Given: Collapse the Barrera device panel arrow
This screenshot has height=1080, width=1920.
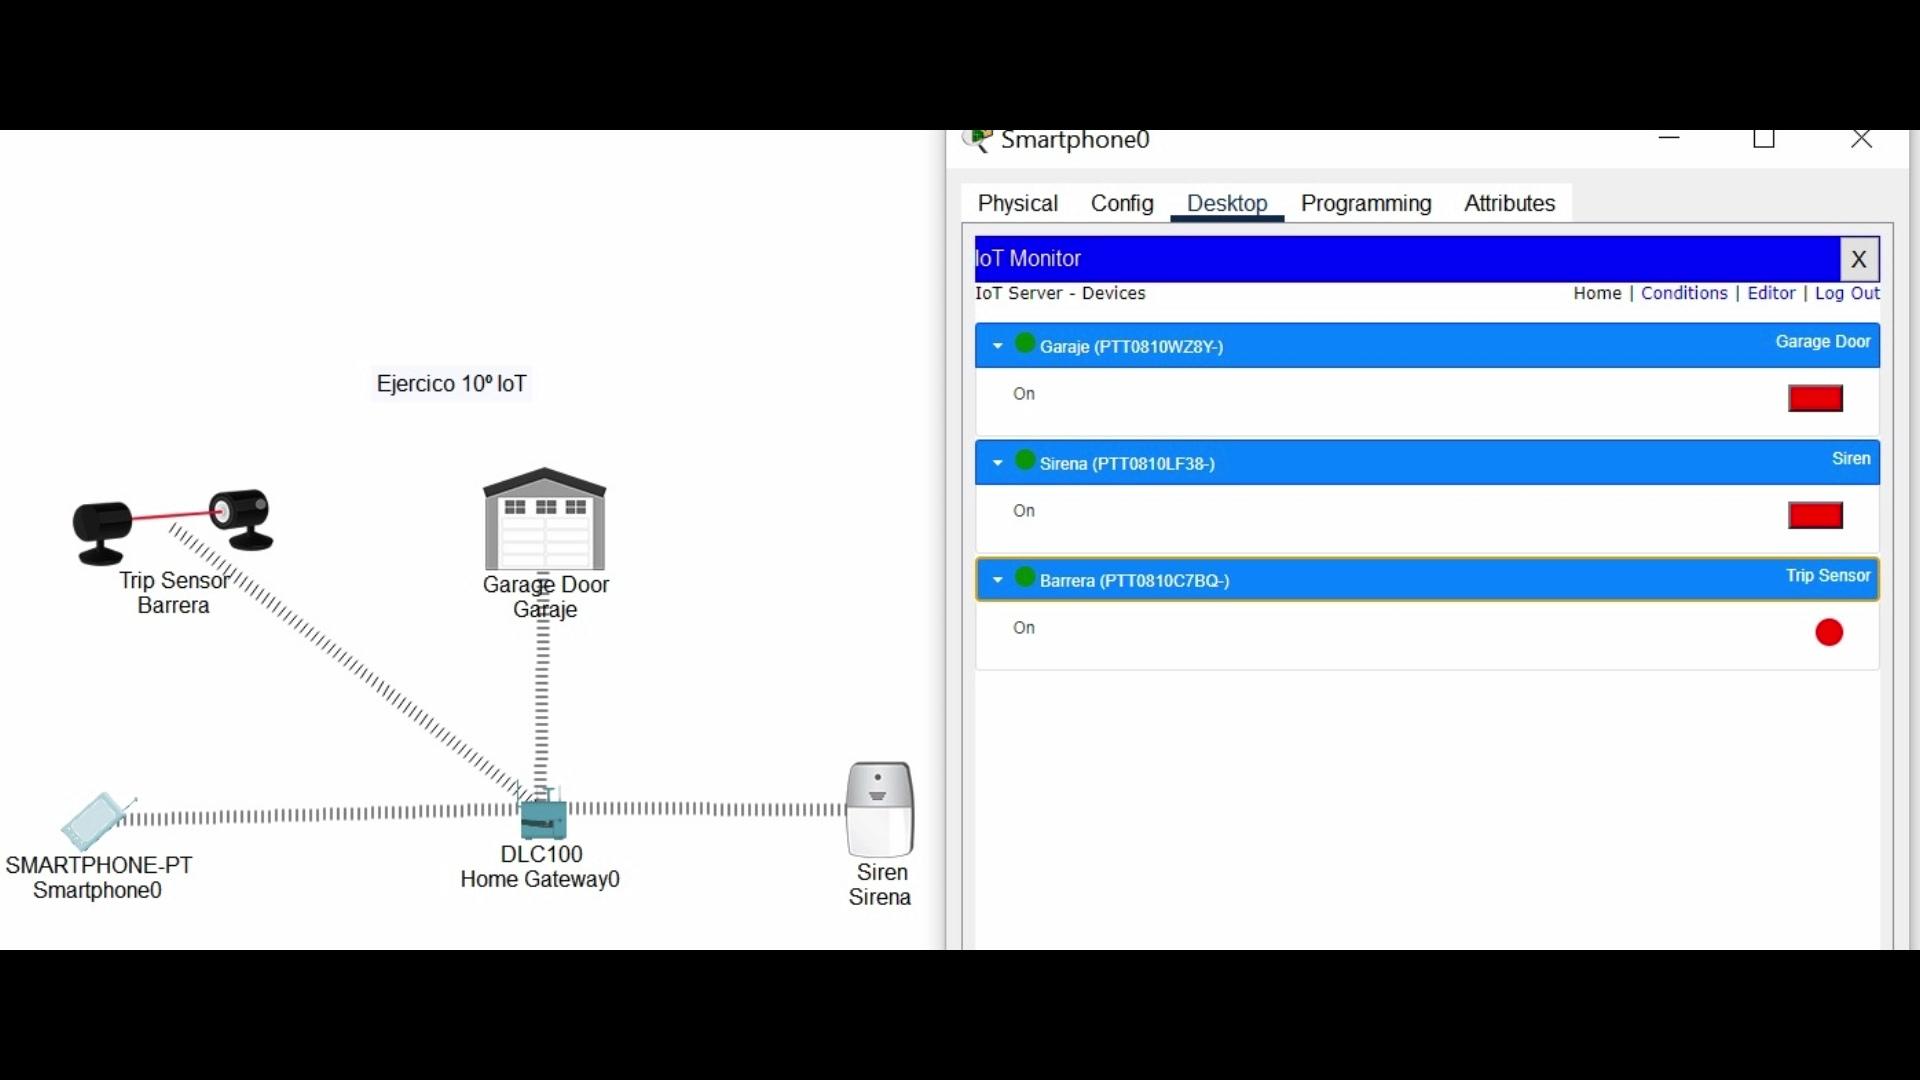Looking at the screenshot, I should coord(997,580).
